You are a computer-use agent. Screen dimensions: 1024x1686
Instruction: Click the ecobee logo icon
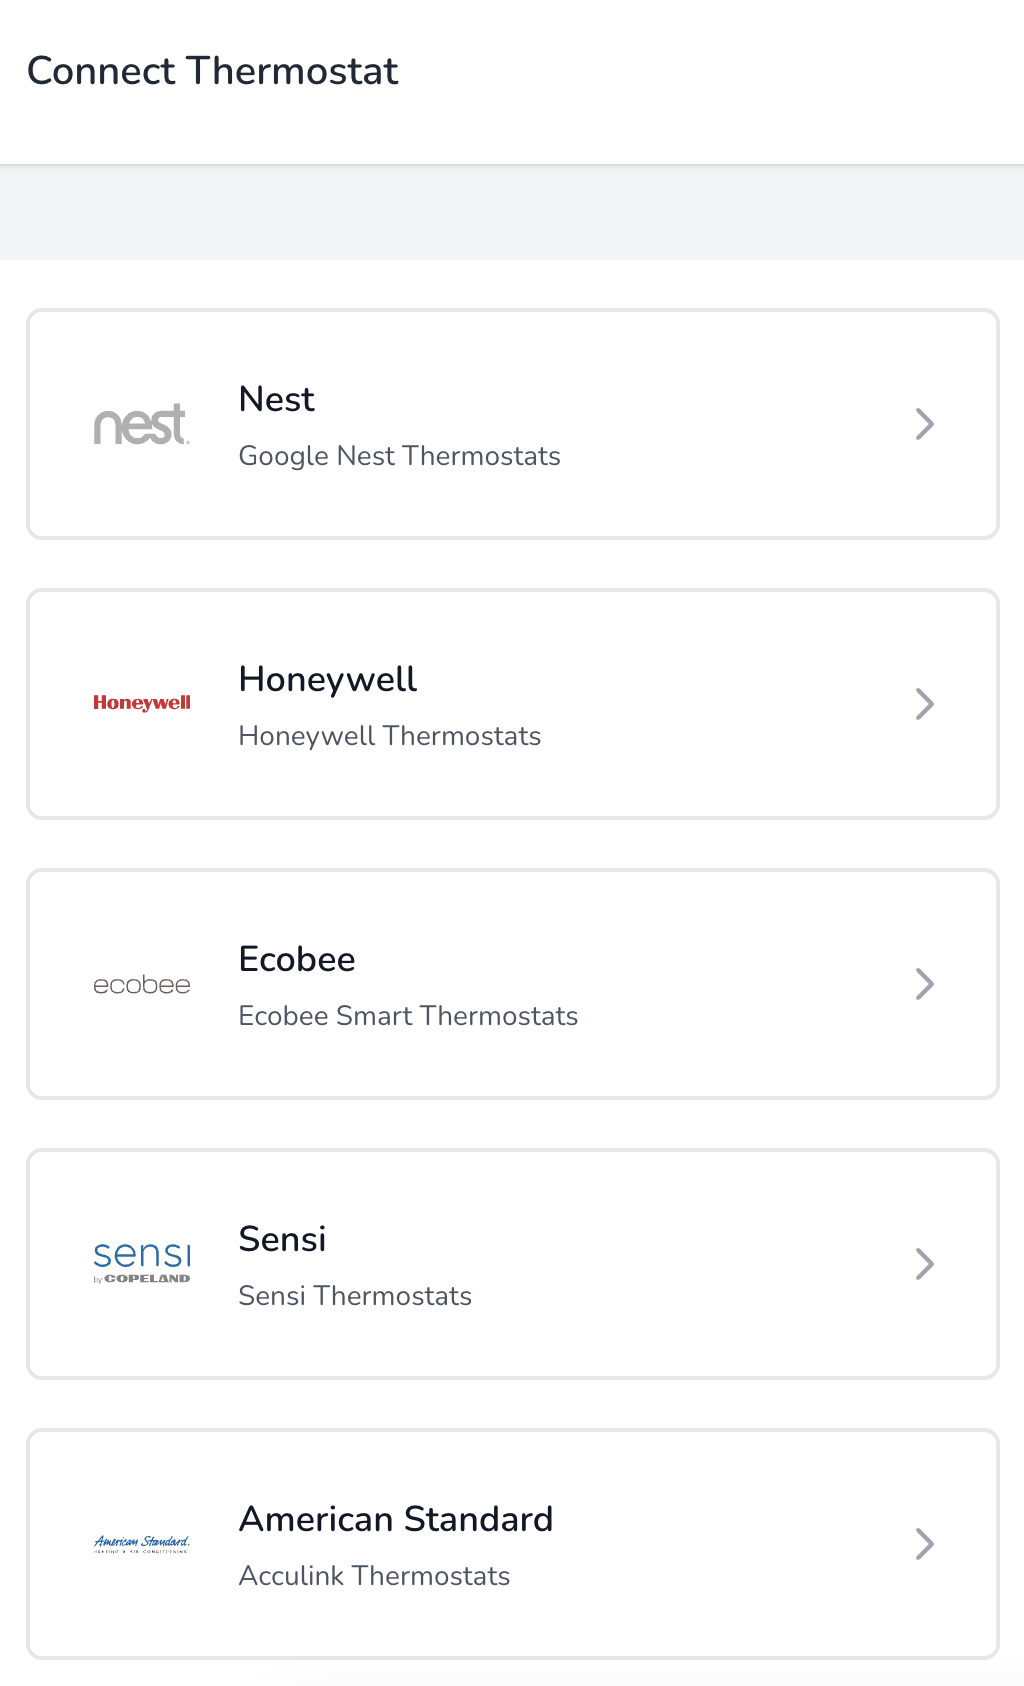(x=141, y=985)
